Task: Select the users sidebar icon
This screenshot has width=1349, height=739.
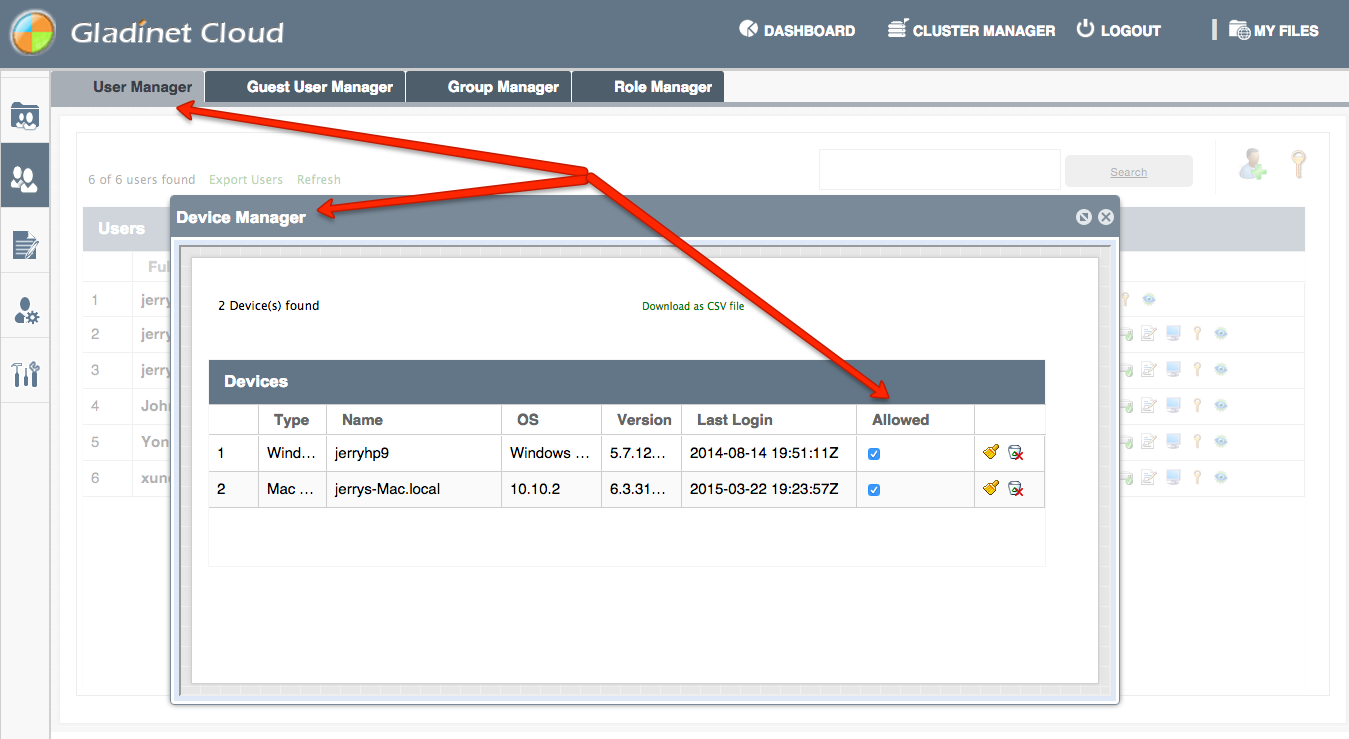Action: [x=25, y=178]
